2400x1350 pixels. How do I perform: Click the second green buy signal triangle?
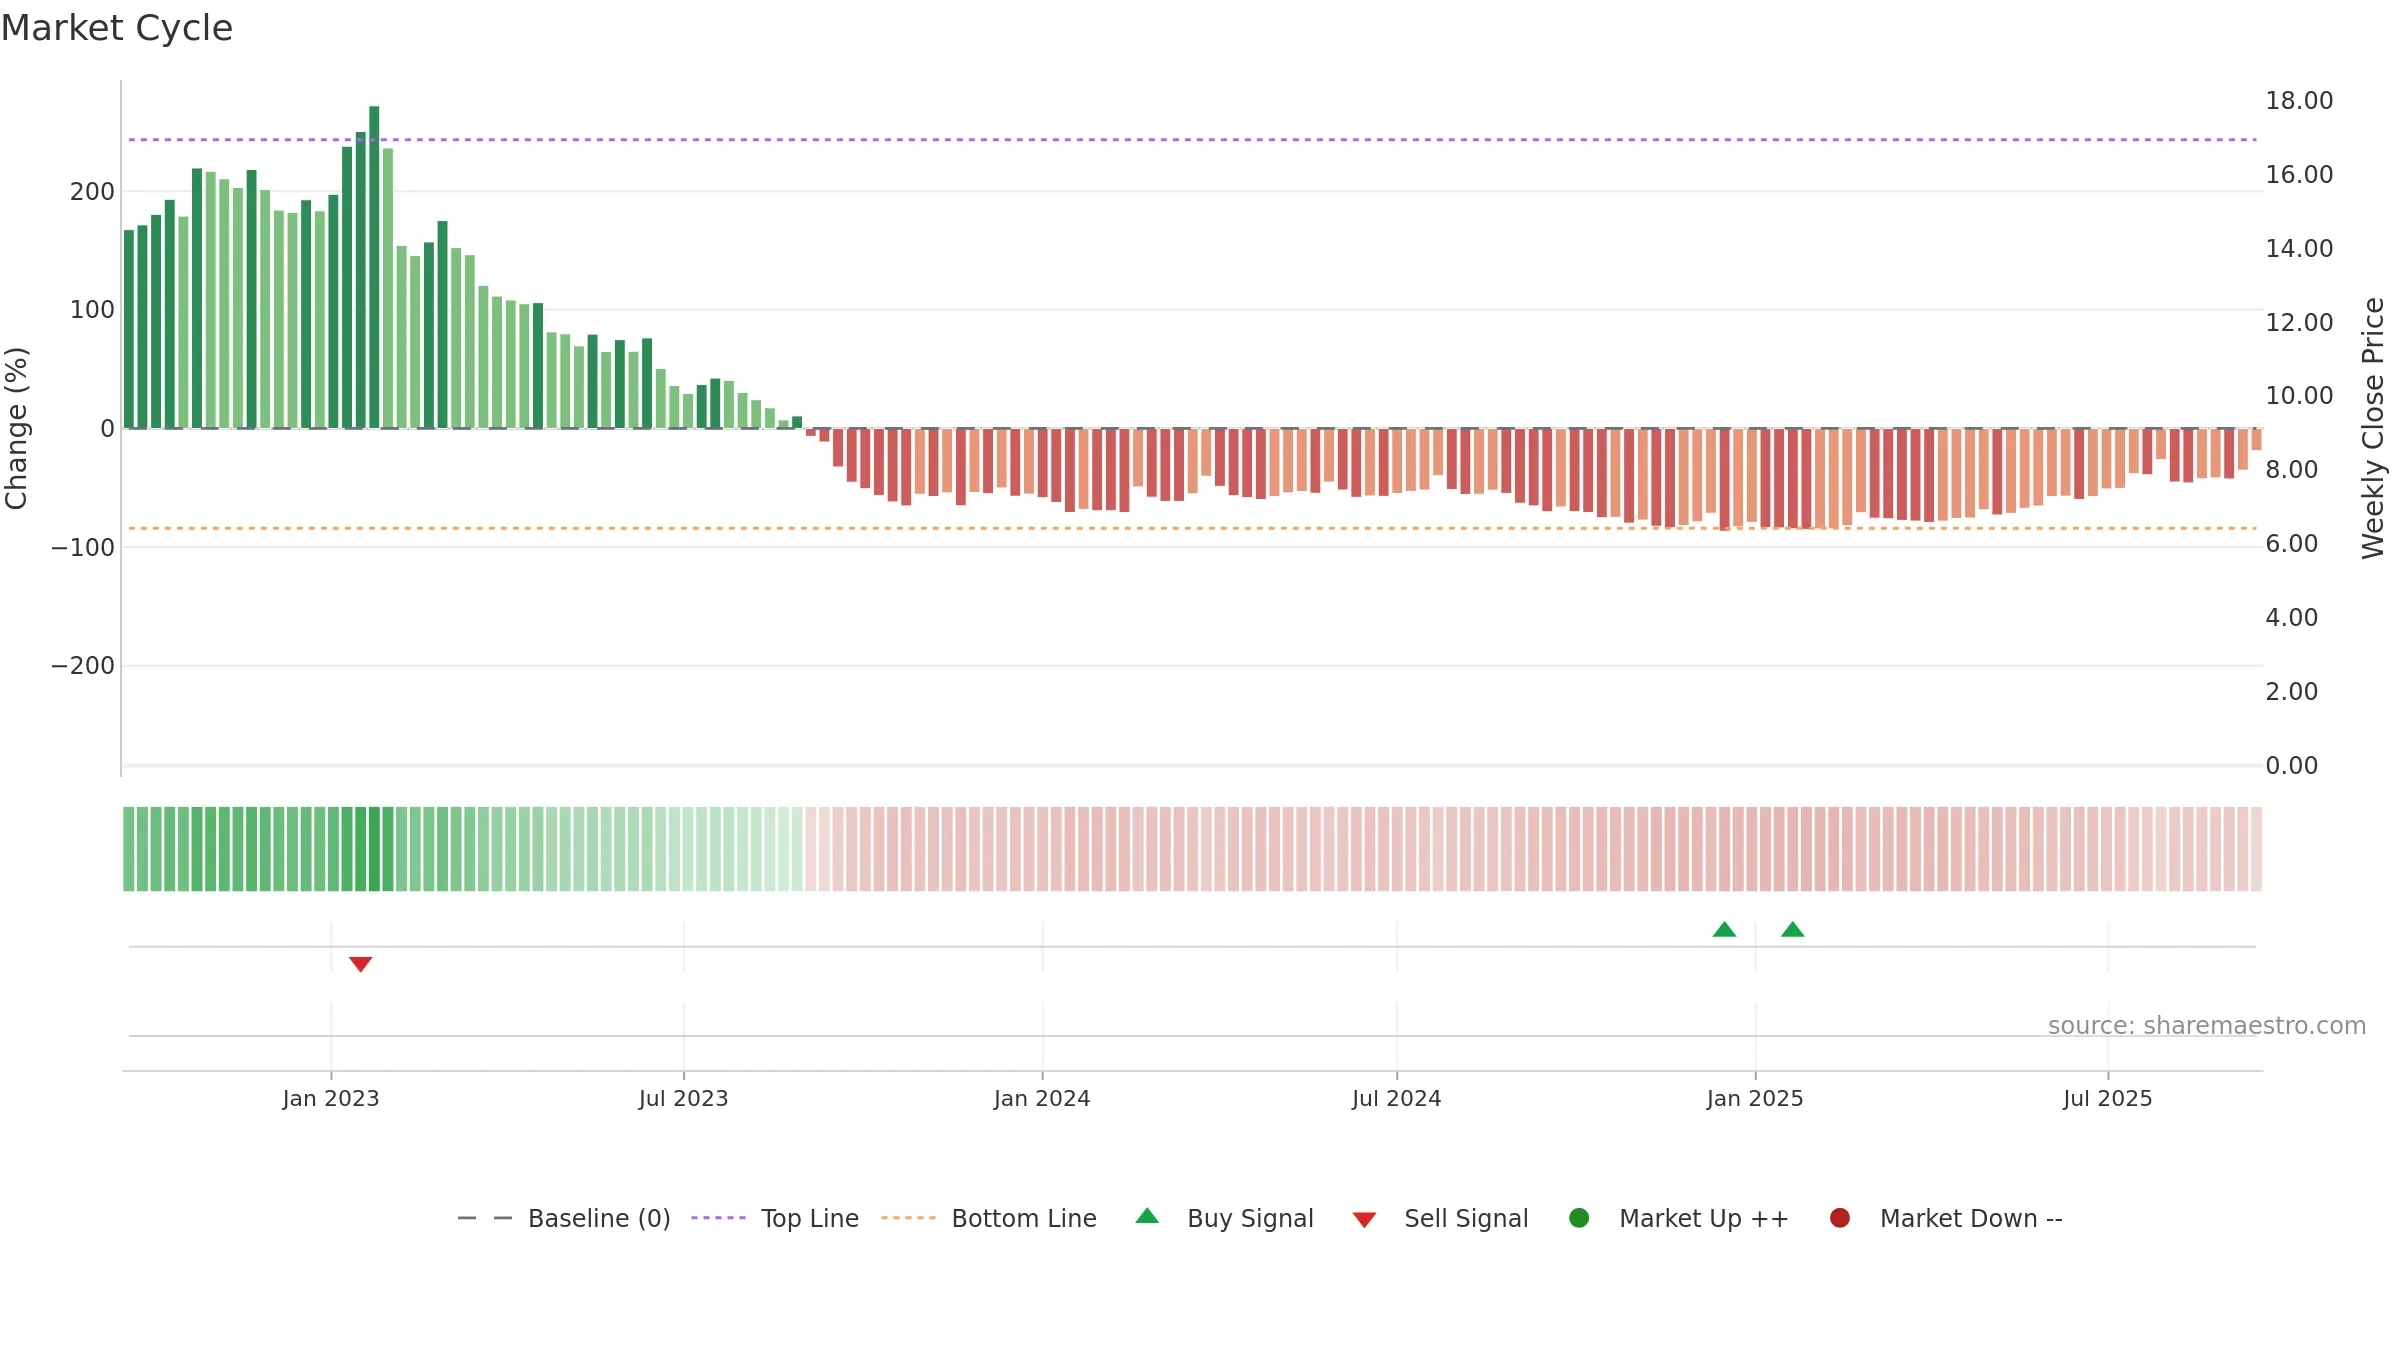1793,930
